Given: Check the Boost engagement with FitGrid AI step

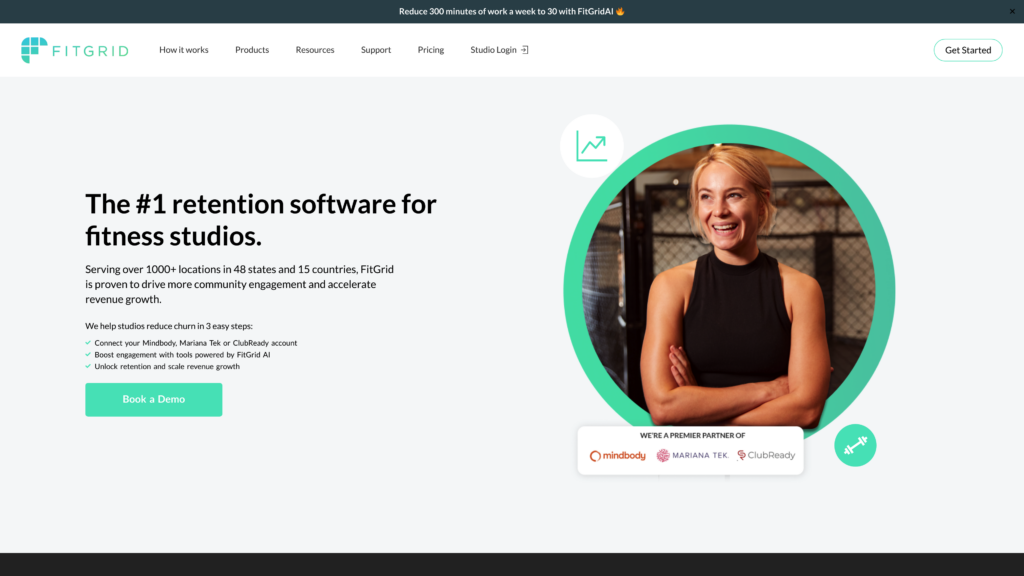Looking at the screenshot, I should click(x=87, y=354).
